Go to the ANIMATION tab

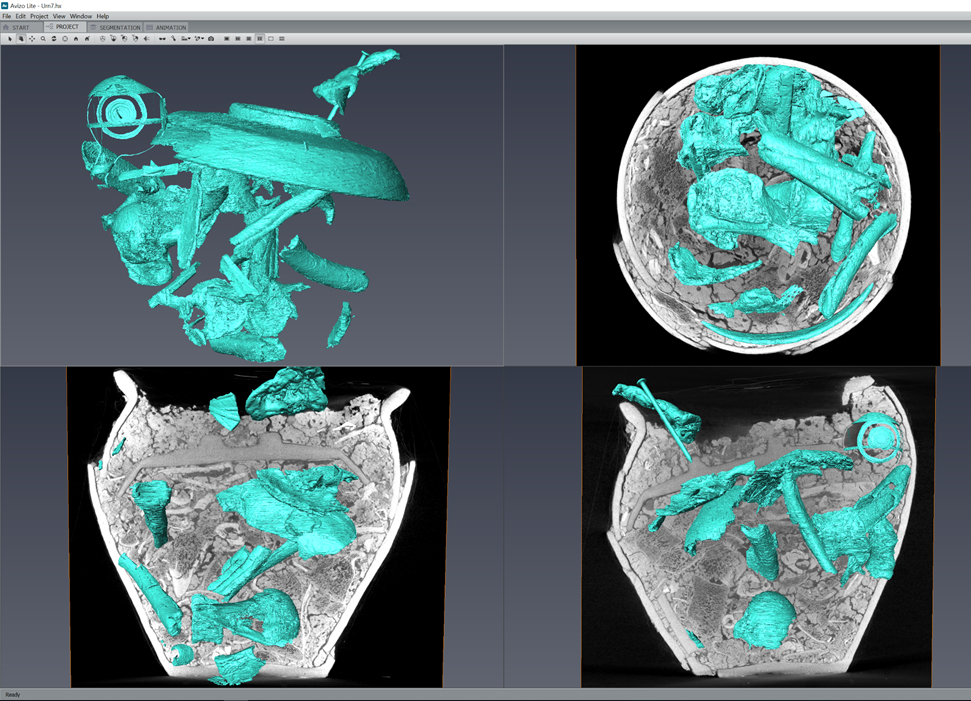click(x=166, y=27)
